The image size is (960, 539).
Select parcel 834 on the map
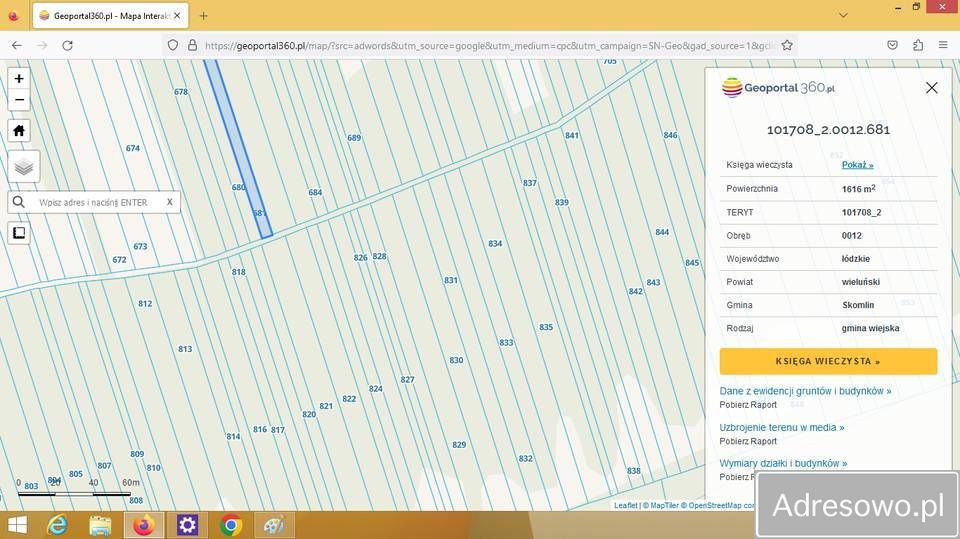(x=495, y=244)
